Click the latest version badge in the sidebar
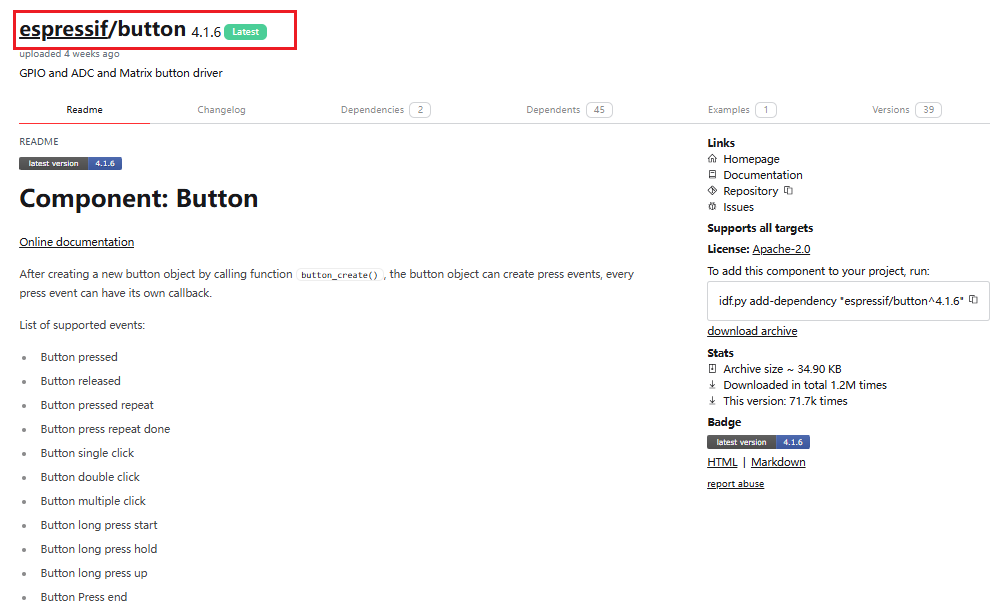The height and width of the screenshot is (616, 1007). [758, 442]
